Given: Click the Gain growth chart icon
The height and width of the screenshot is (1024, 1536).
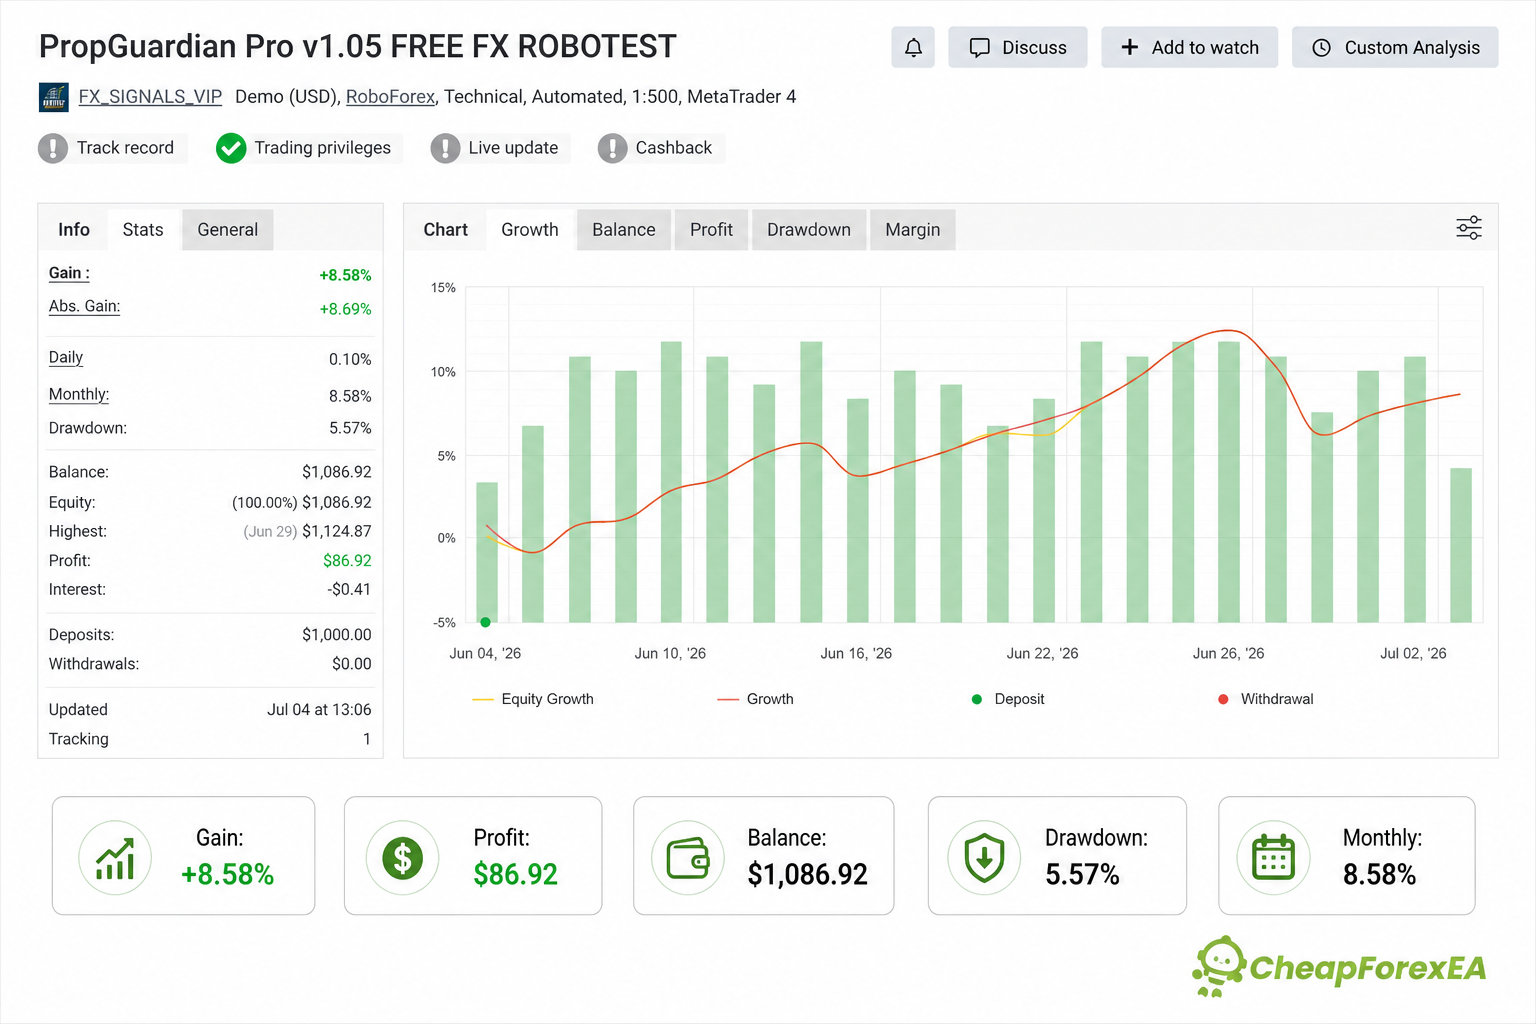Looking at the screenshot, I should tap(115, 857).
